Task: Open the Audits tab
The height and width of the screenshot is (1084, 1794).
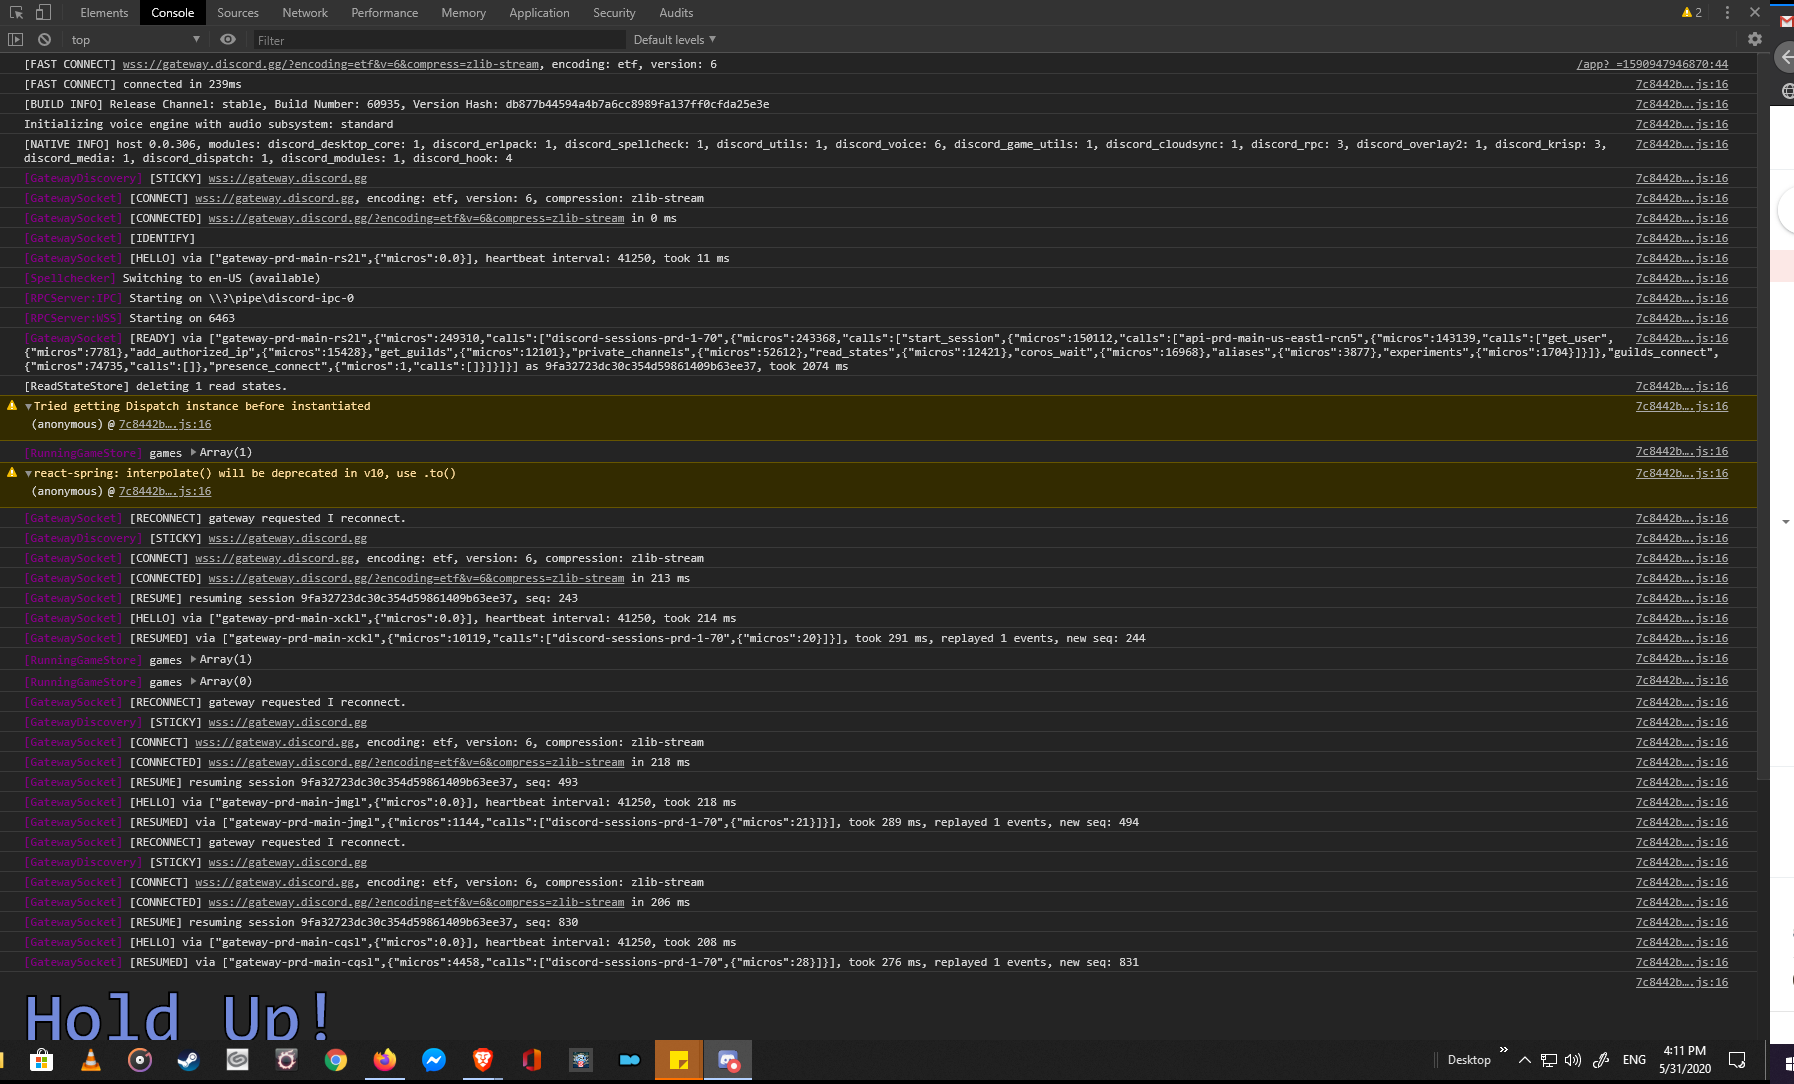Action: coord(676,13)
